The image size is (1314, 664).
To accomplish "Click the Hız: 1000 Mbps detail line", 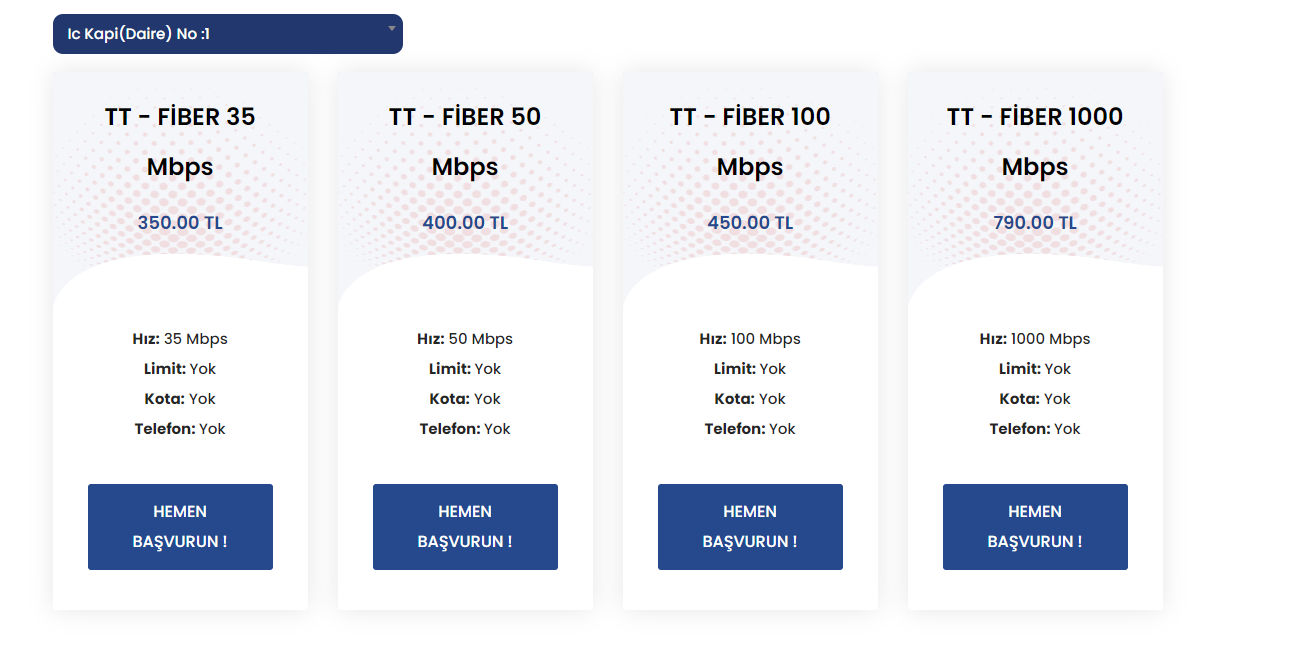I will click(1035, 339).
